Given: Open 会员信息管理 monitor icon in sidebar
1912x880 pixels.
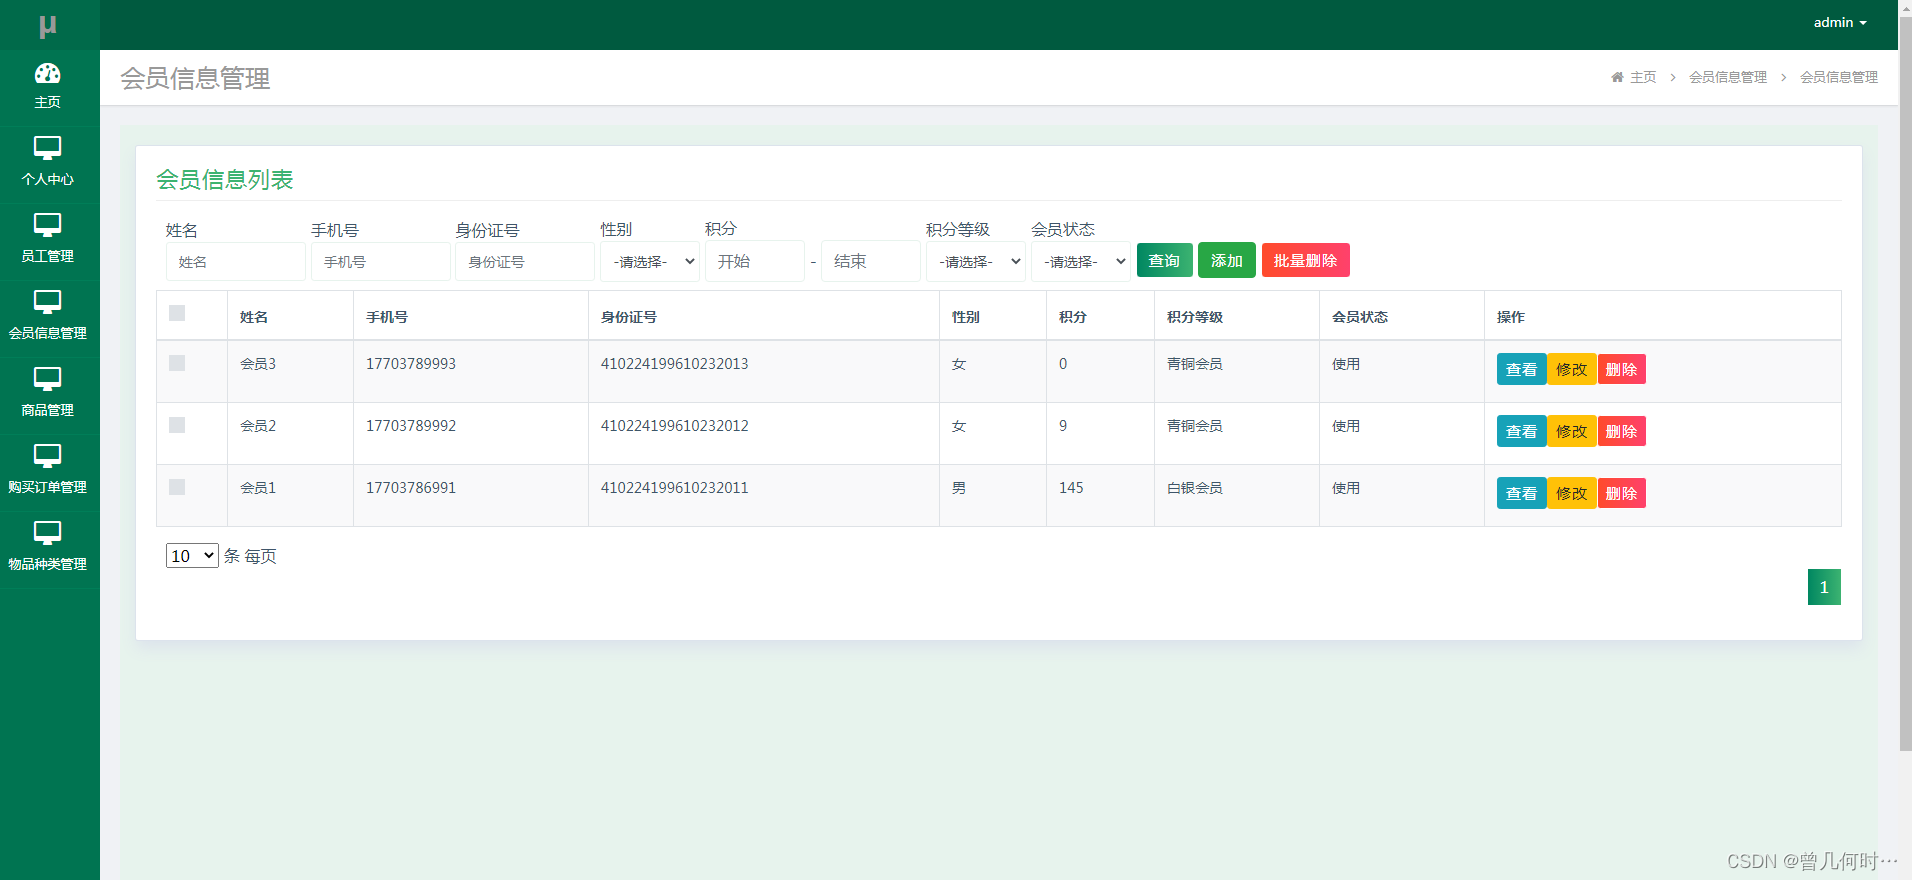Looking at the screenshot, I should 47,302.
